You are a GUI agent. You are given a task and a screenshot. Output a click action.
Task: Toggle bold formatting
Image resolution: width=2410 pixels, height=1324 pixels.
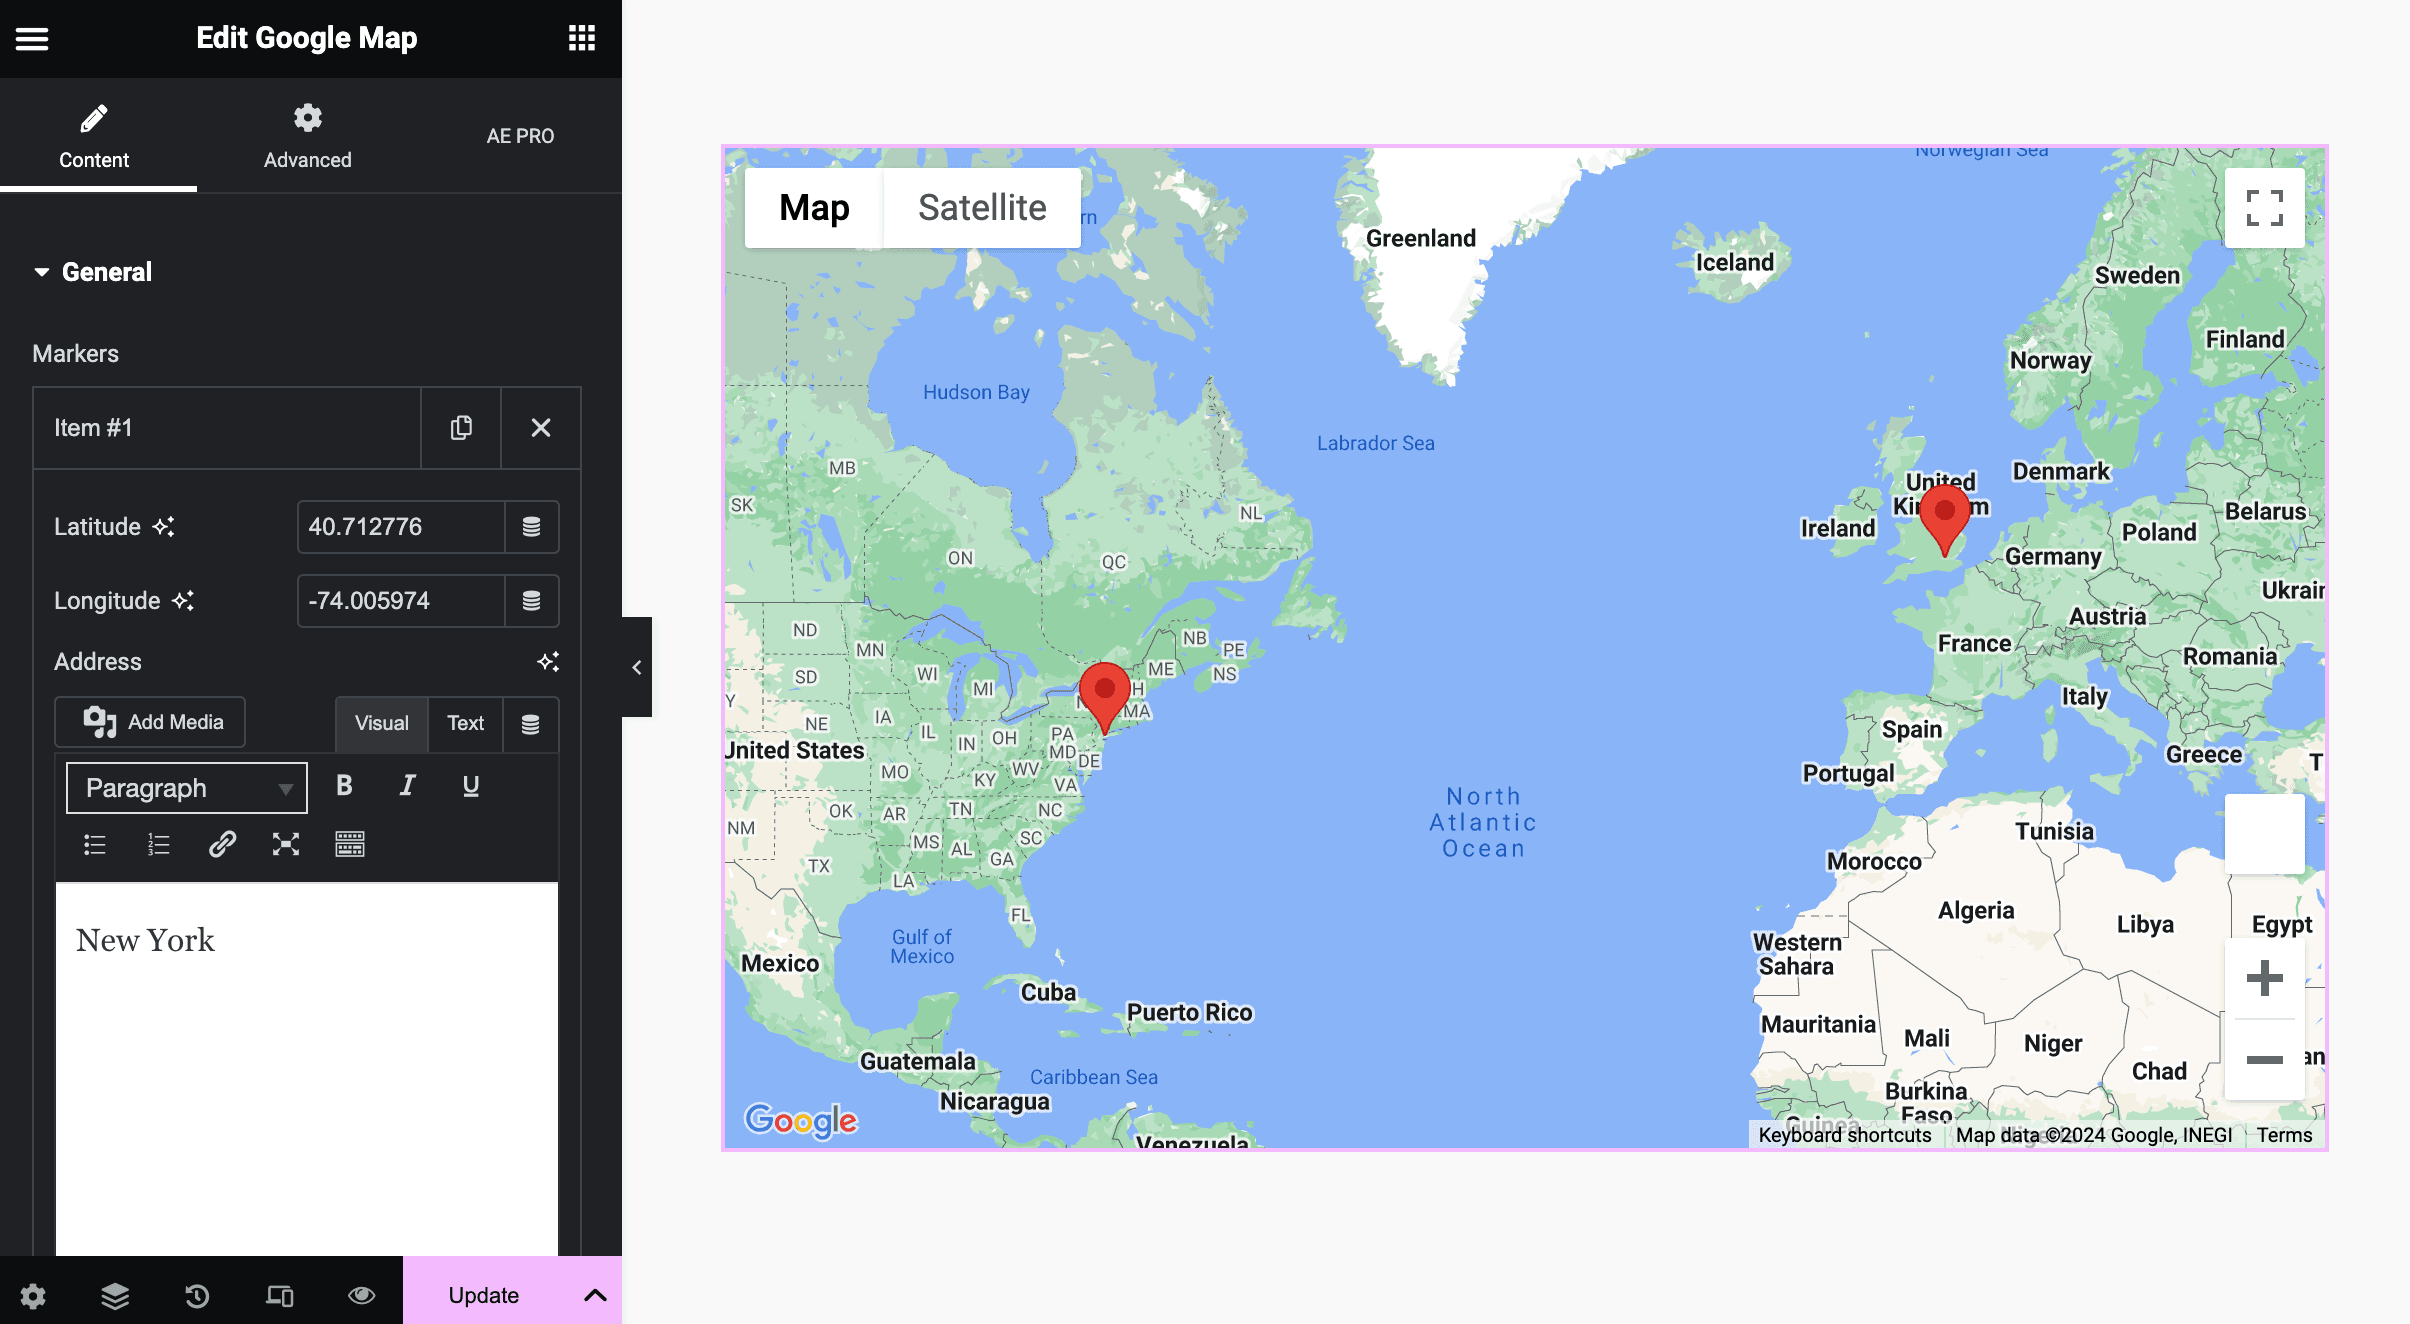pos(344,786)
